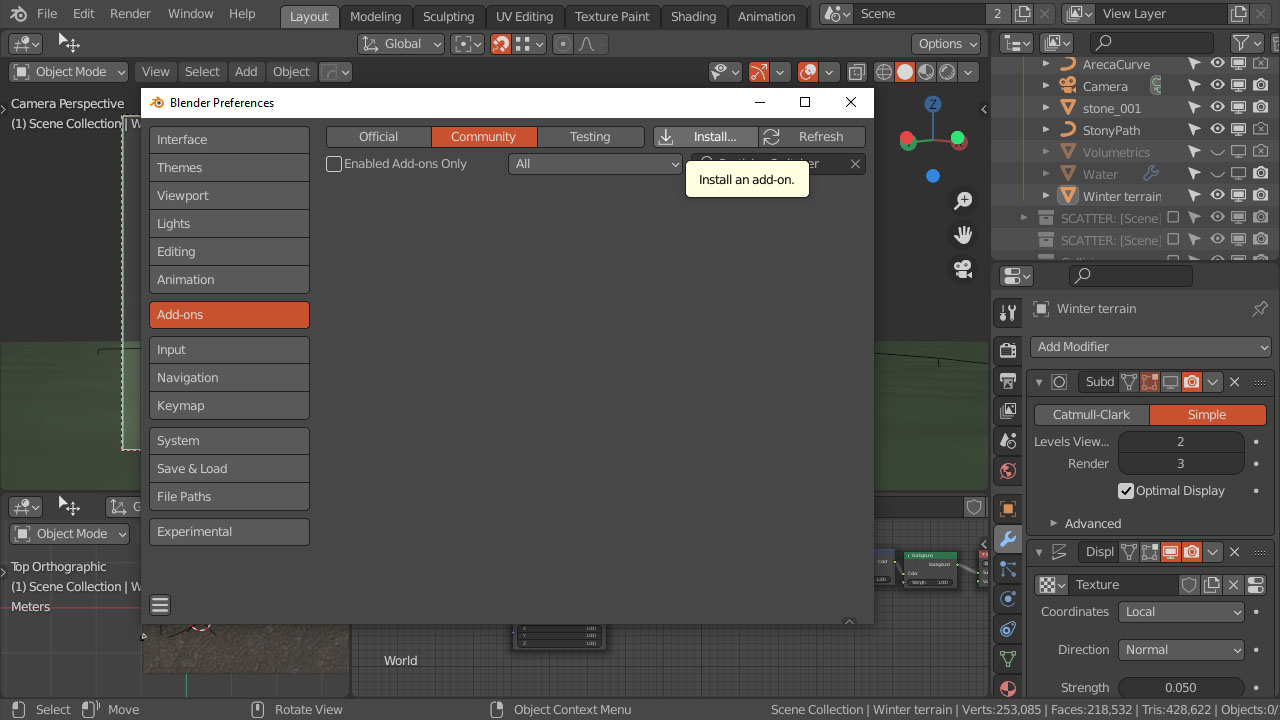Activate the Zoom icon in viewport sidebar
Image resolution: width=1280 pixels, height=720 pixels.
[963, 200]
